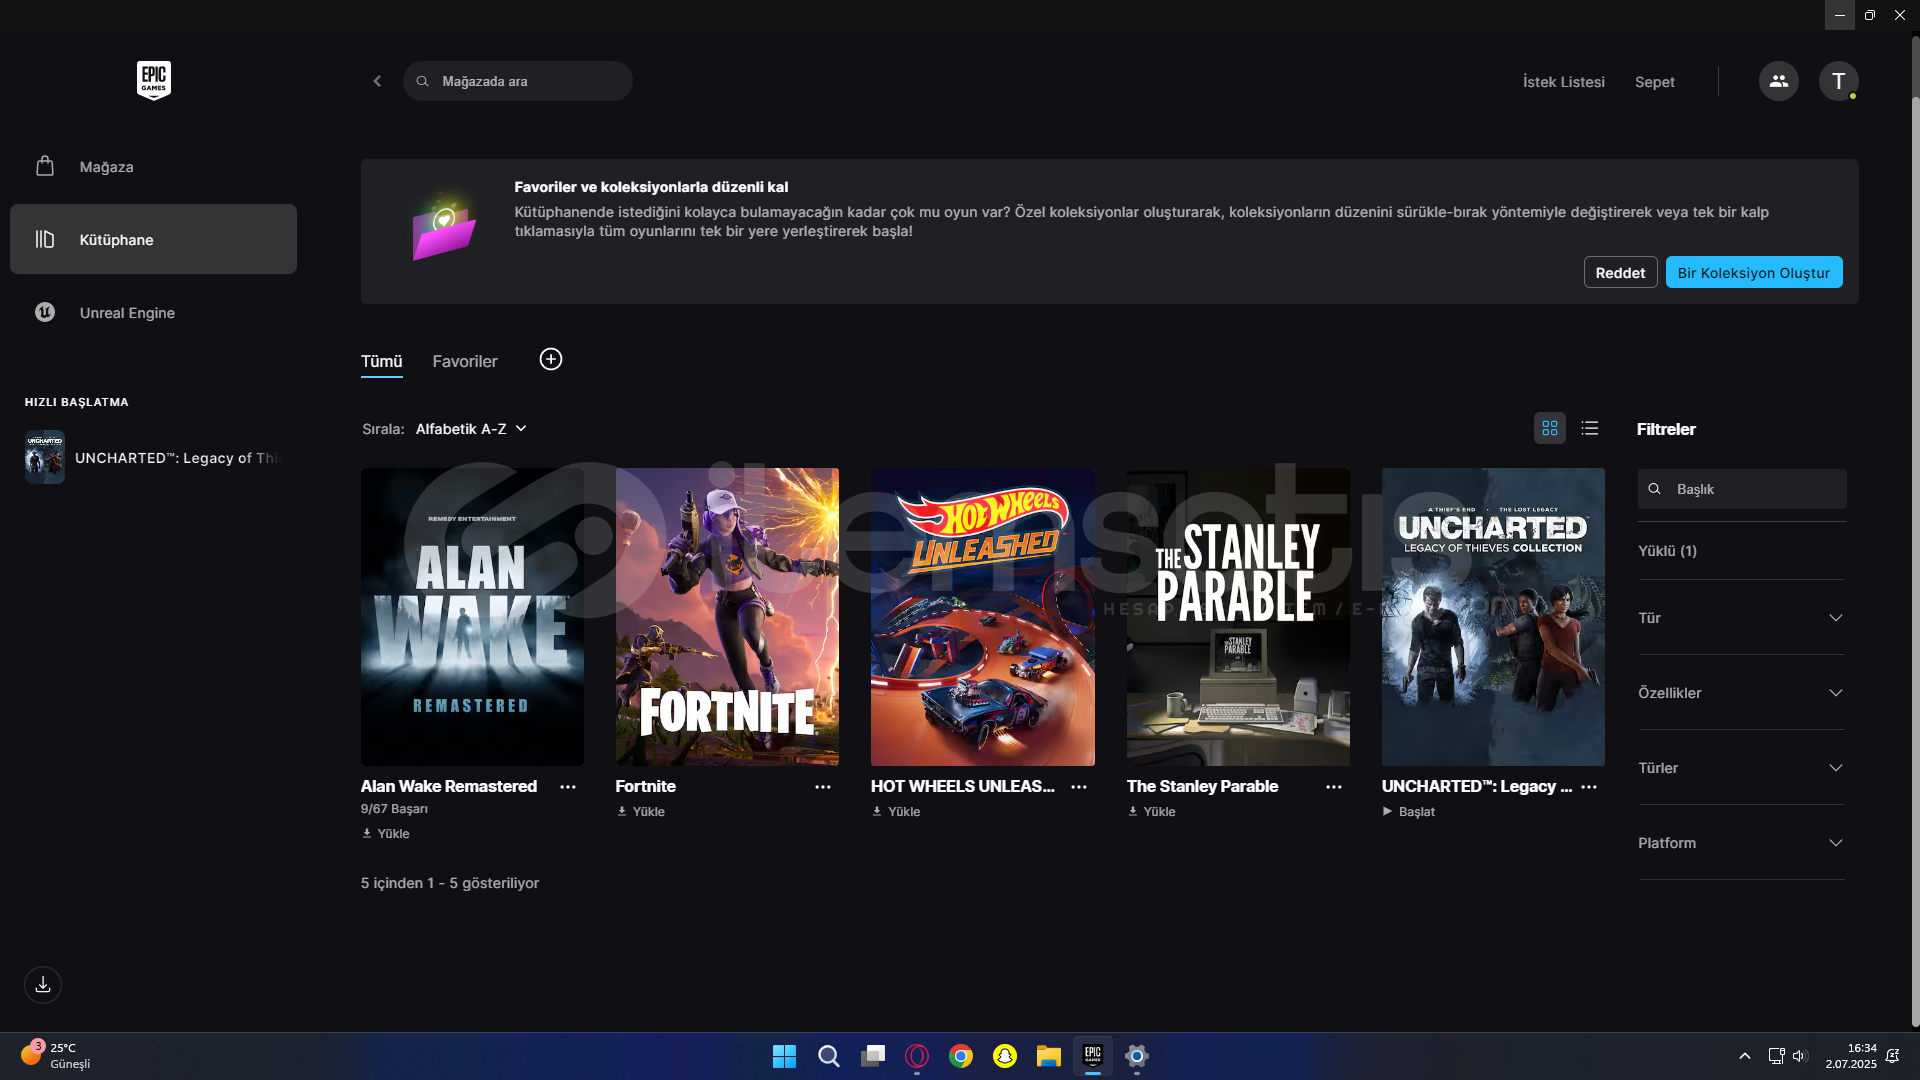This screenshot has width=1920, height=1080.
Task: Switch to the Favoriler tab
Action: [x=465, y=361]
